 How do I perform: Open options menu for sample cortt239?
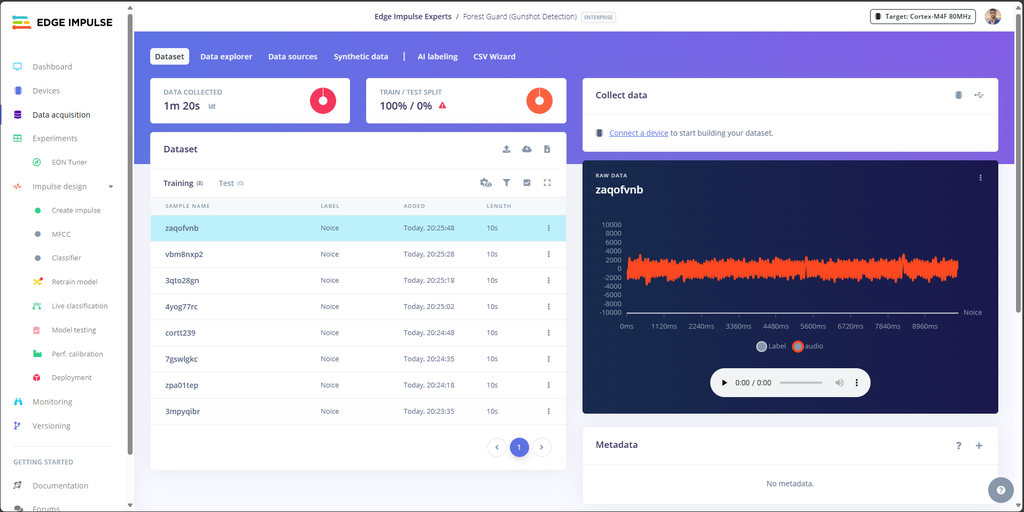click(x=549, y=332)
